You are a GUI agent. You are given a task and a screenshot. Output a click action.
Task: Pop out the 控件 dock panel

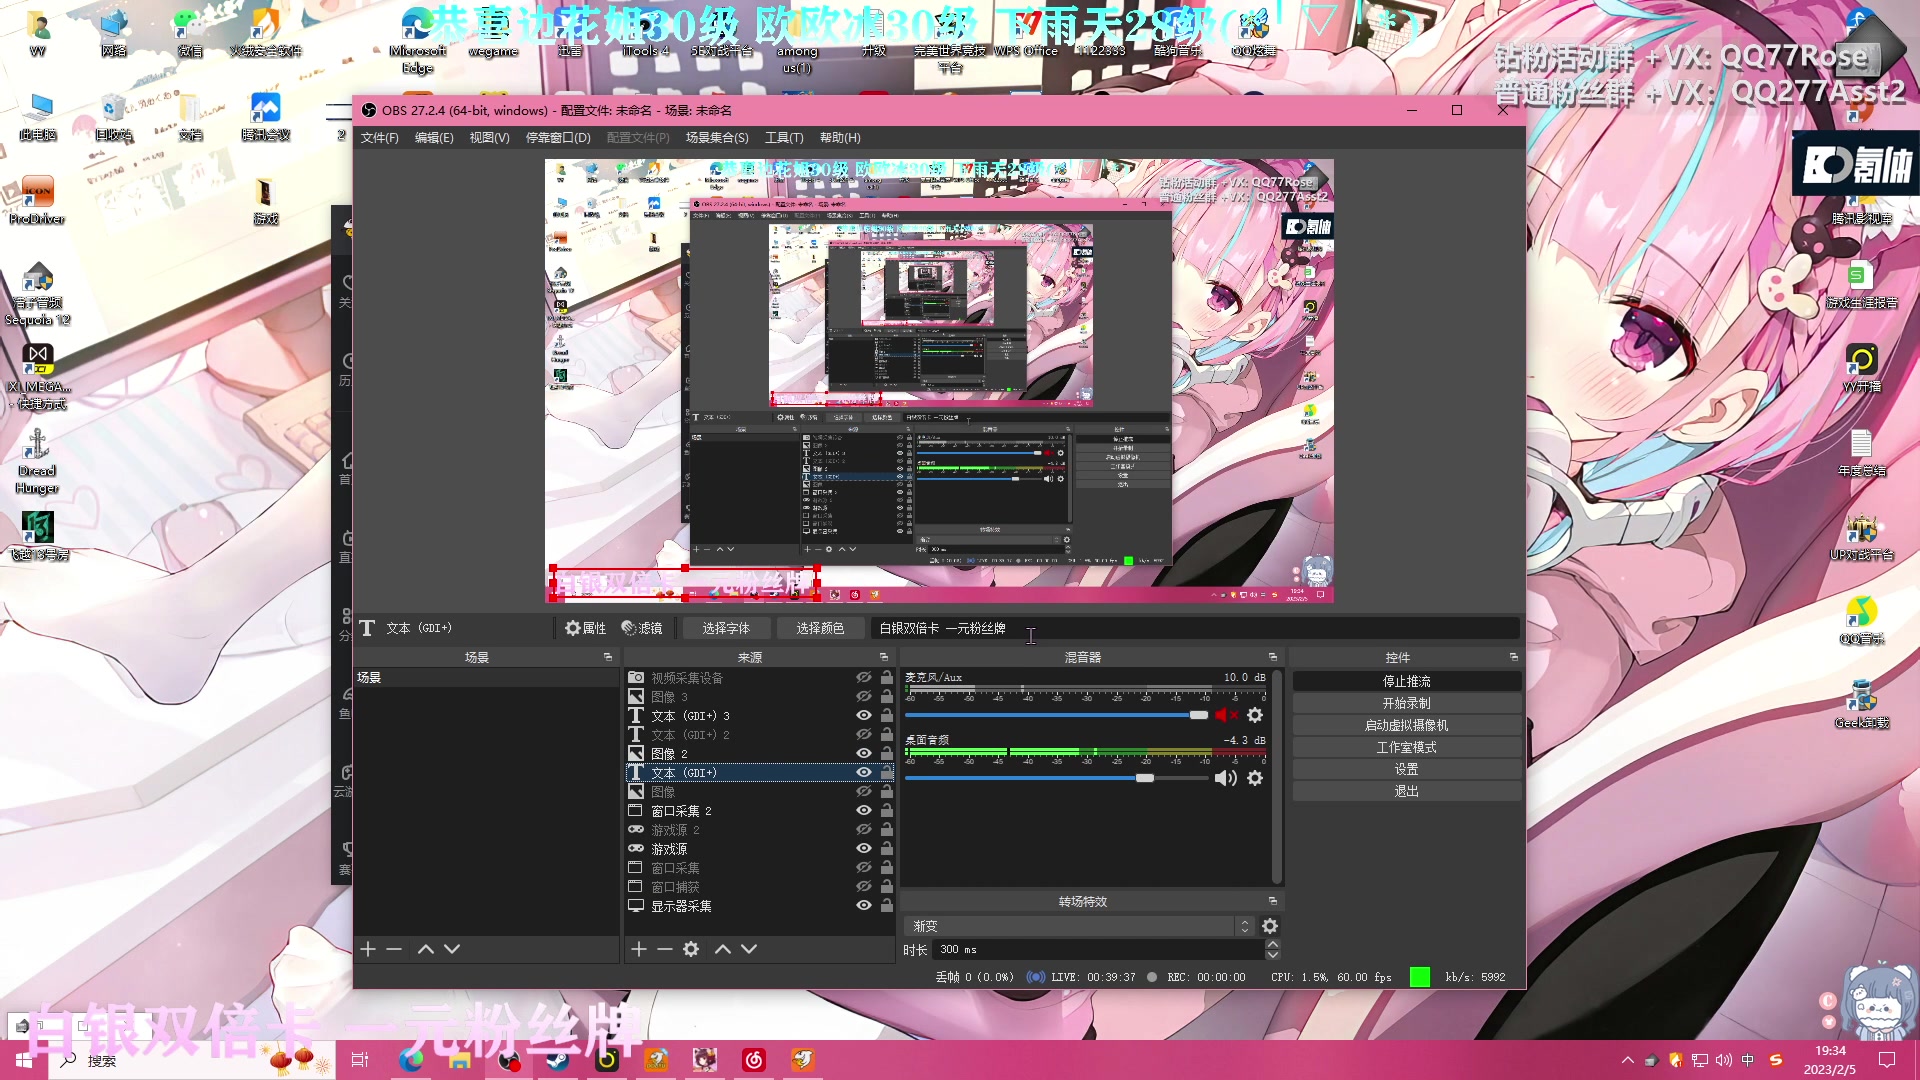1514,657
